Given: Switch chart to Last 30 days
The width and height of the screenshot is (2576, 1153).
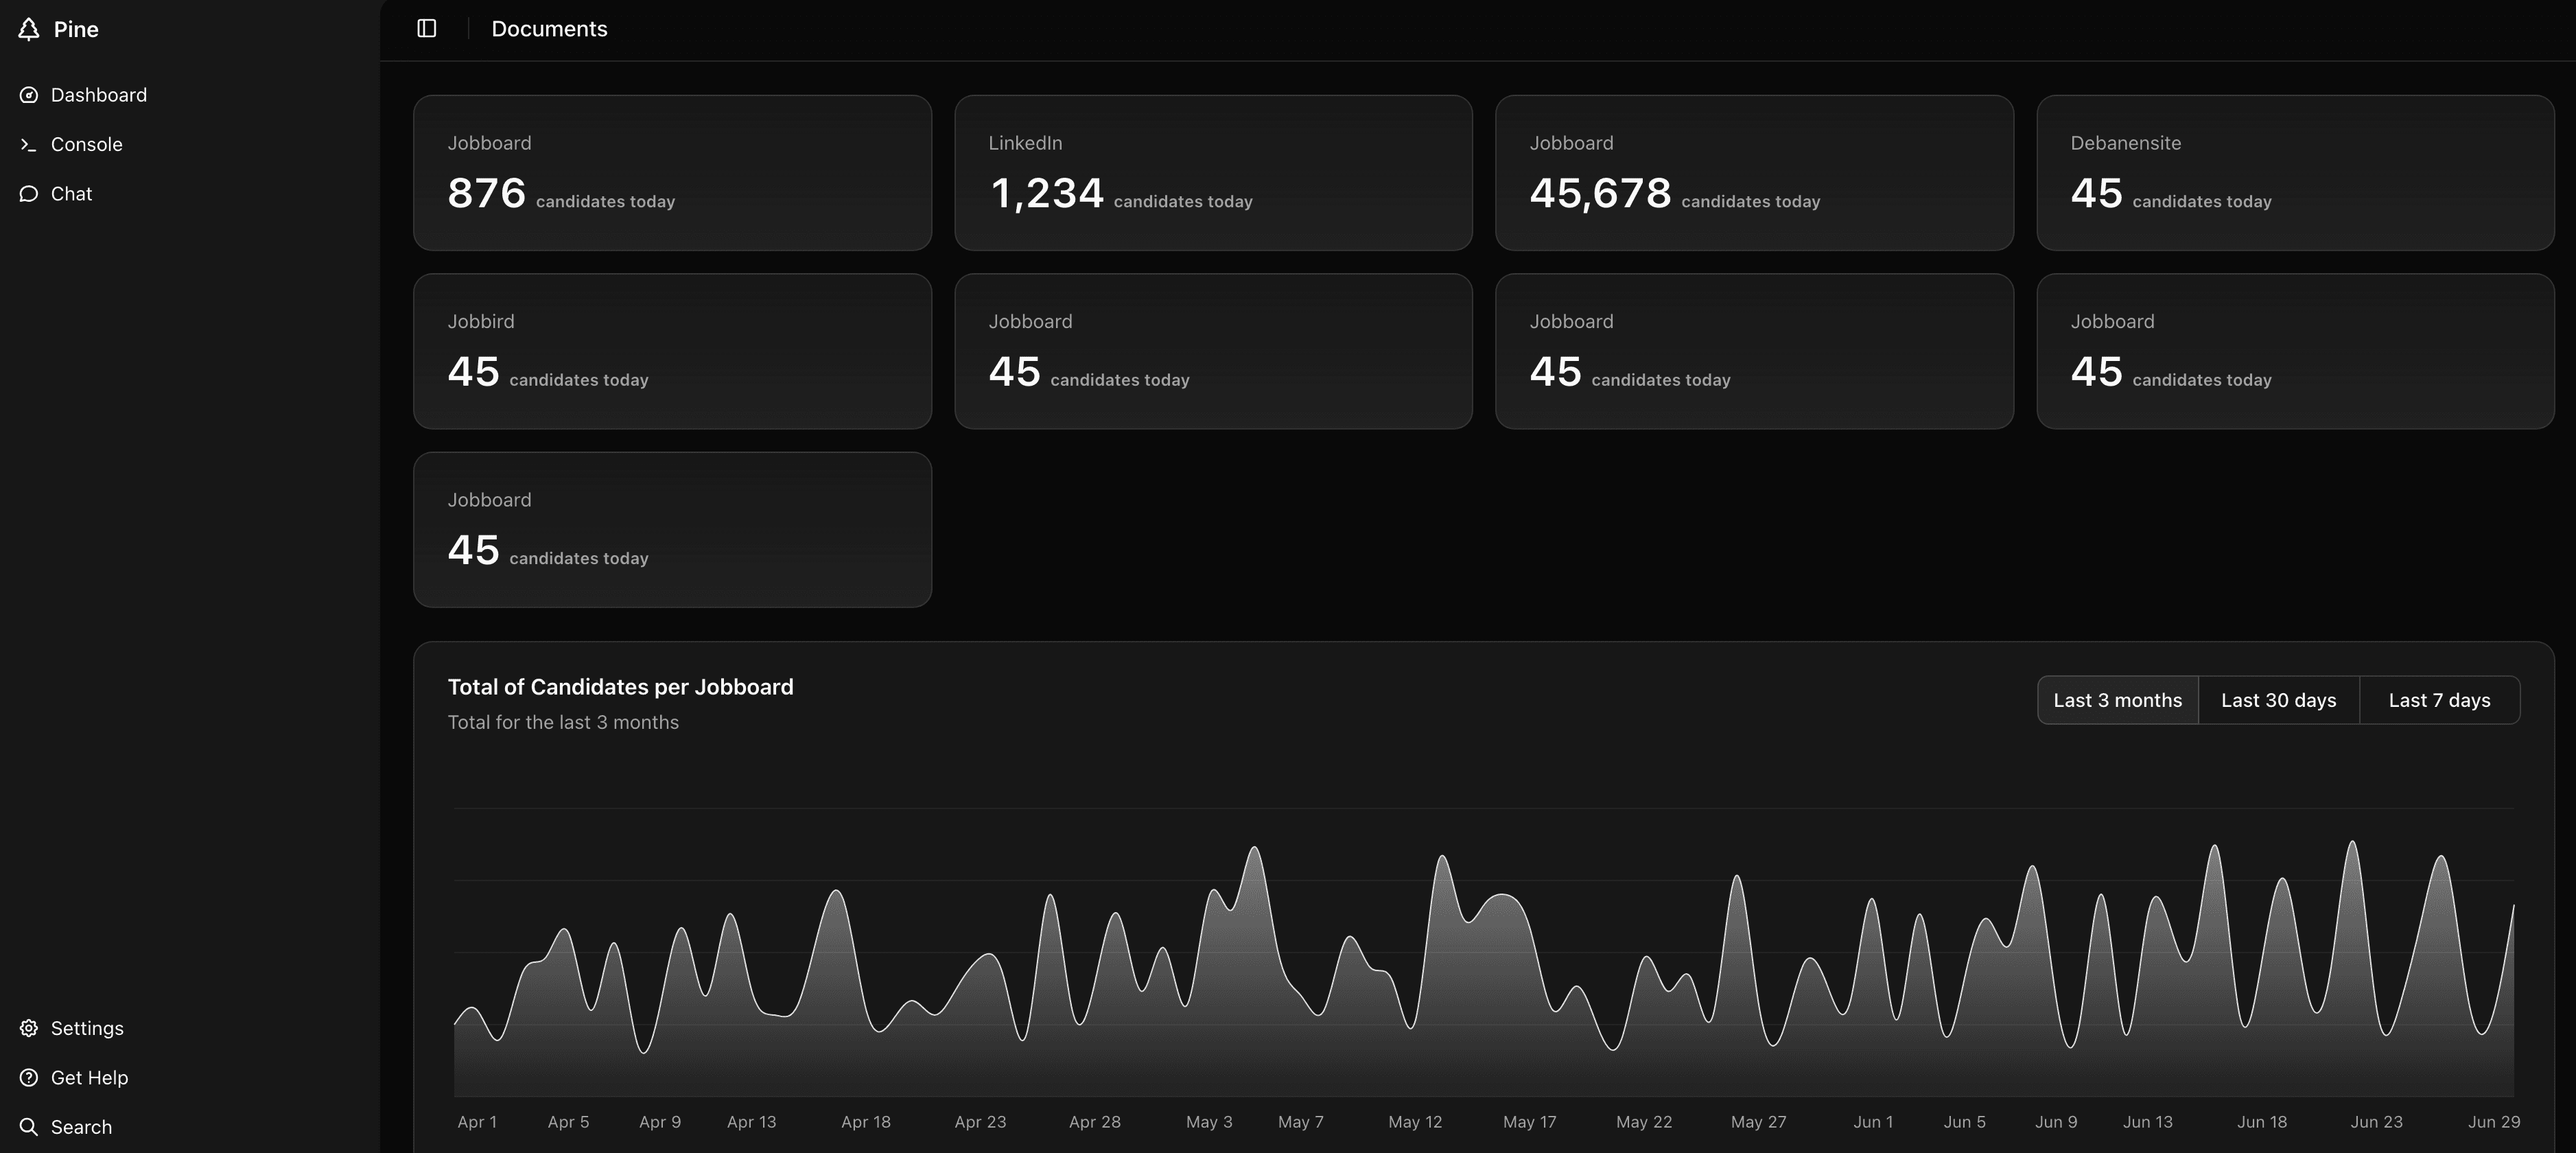Looking at the screenshot, I should tap(2278, 700).
